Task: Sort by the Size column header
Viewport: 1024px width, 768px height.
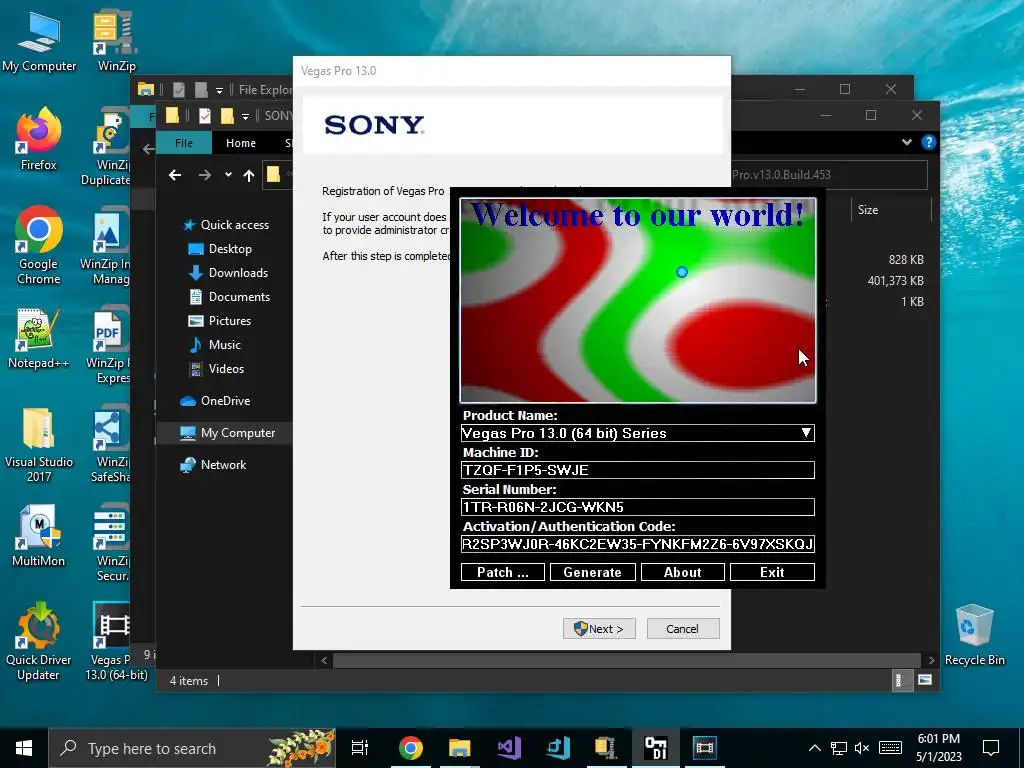Action: (x=891, y=210)
